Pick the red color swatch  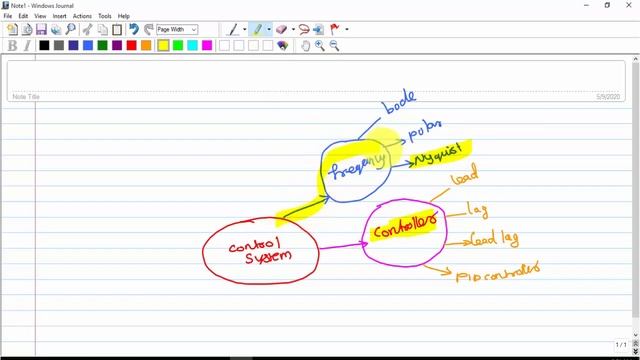pos(131,45)
